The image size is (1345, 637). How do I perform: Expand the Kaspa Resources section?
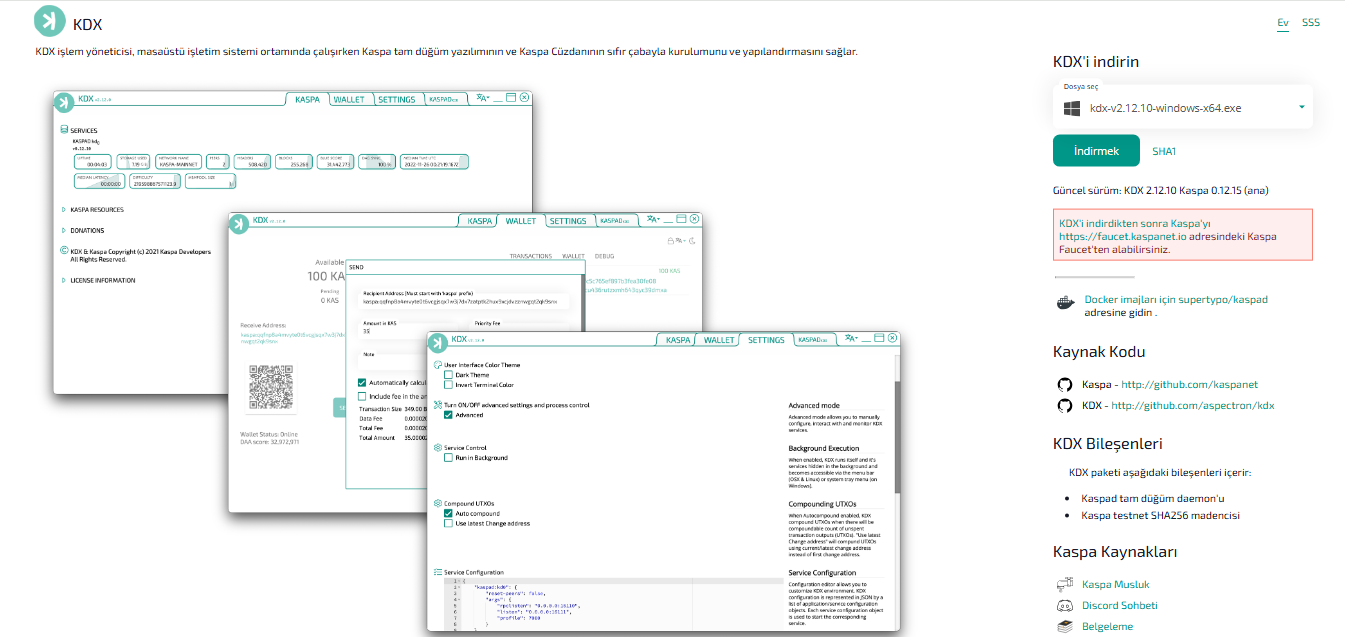pos(93,210)
